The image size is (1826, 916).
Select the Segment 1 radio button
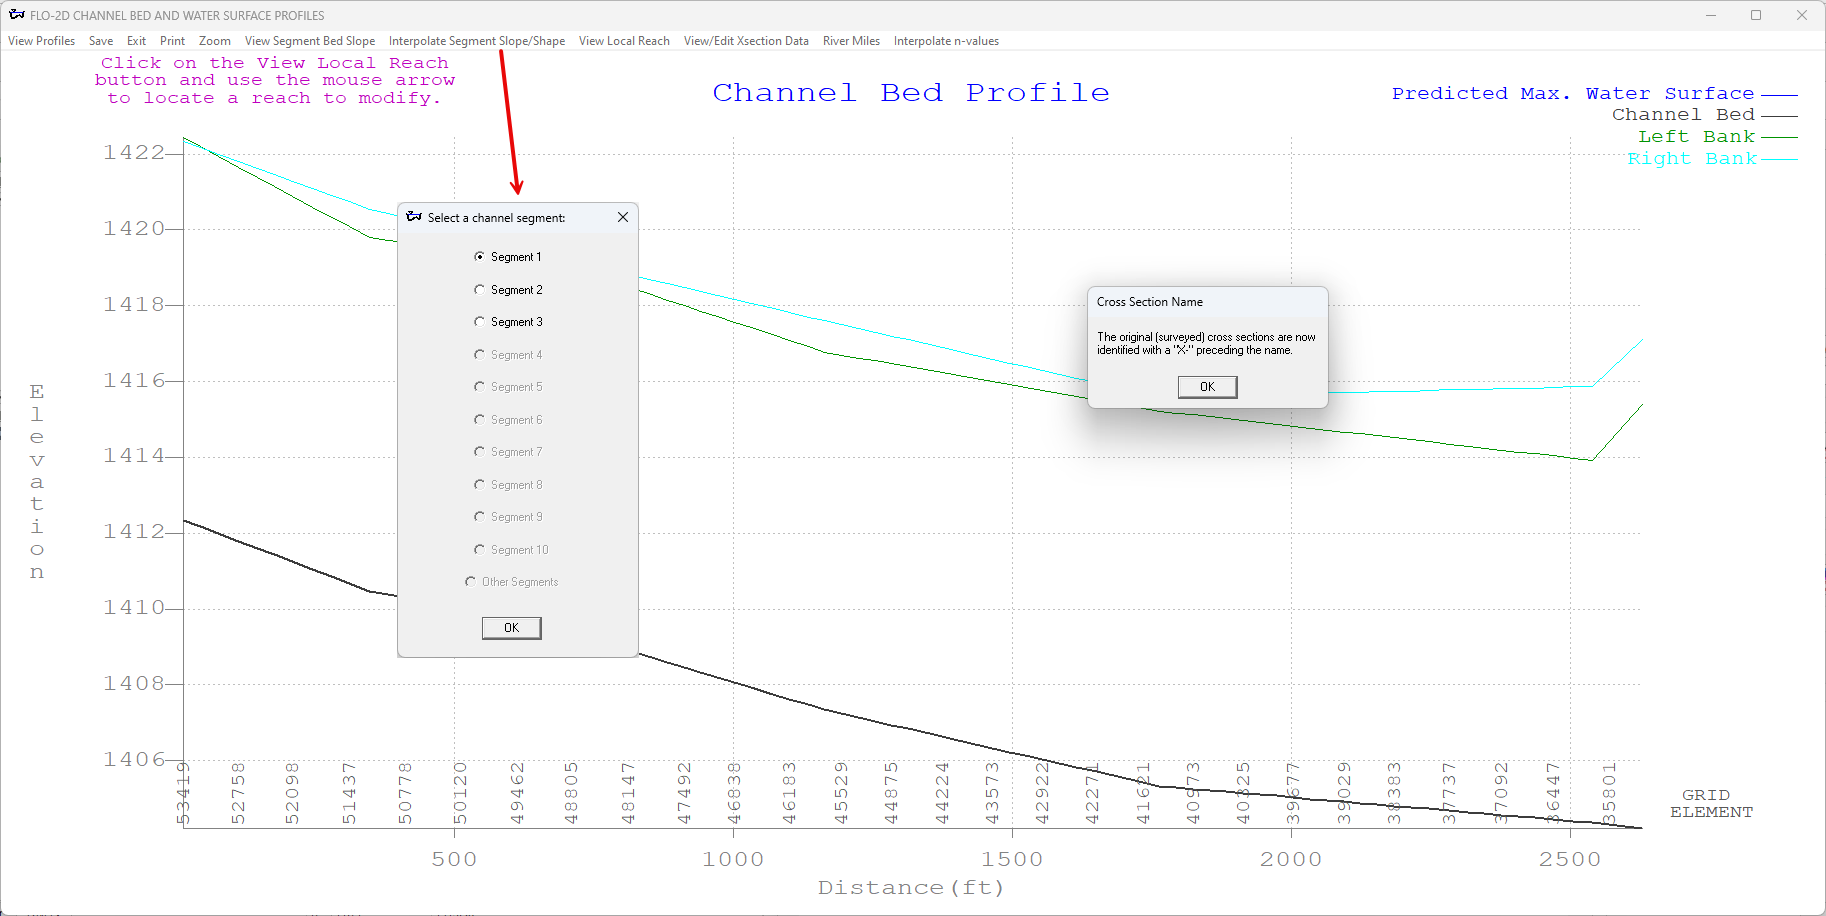tap(480, 257)
